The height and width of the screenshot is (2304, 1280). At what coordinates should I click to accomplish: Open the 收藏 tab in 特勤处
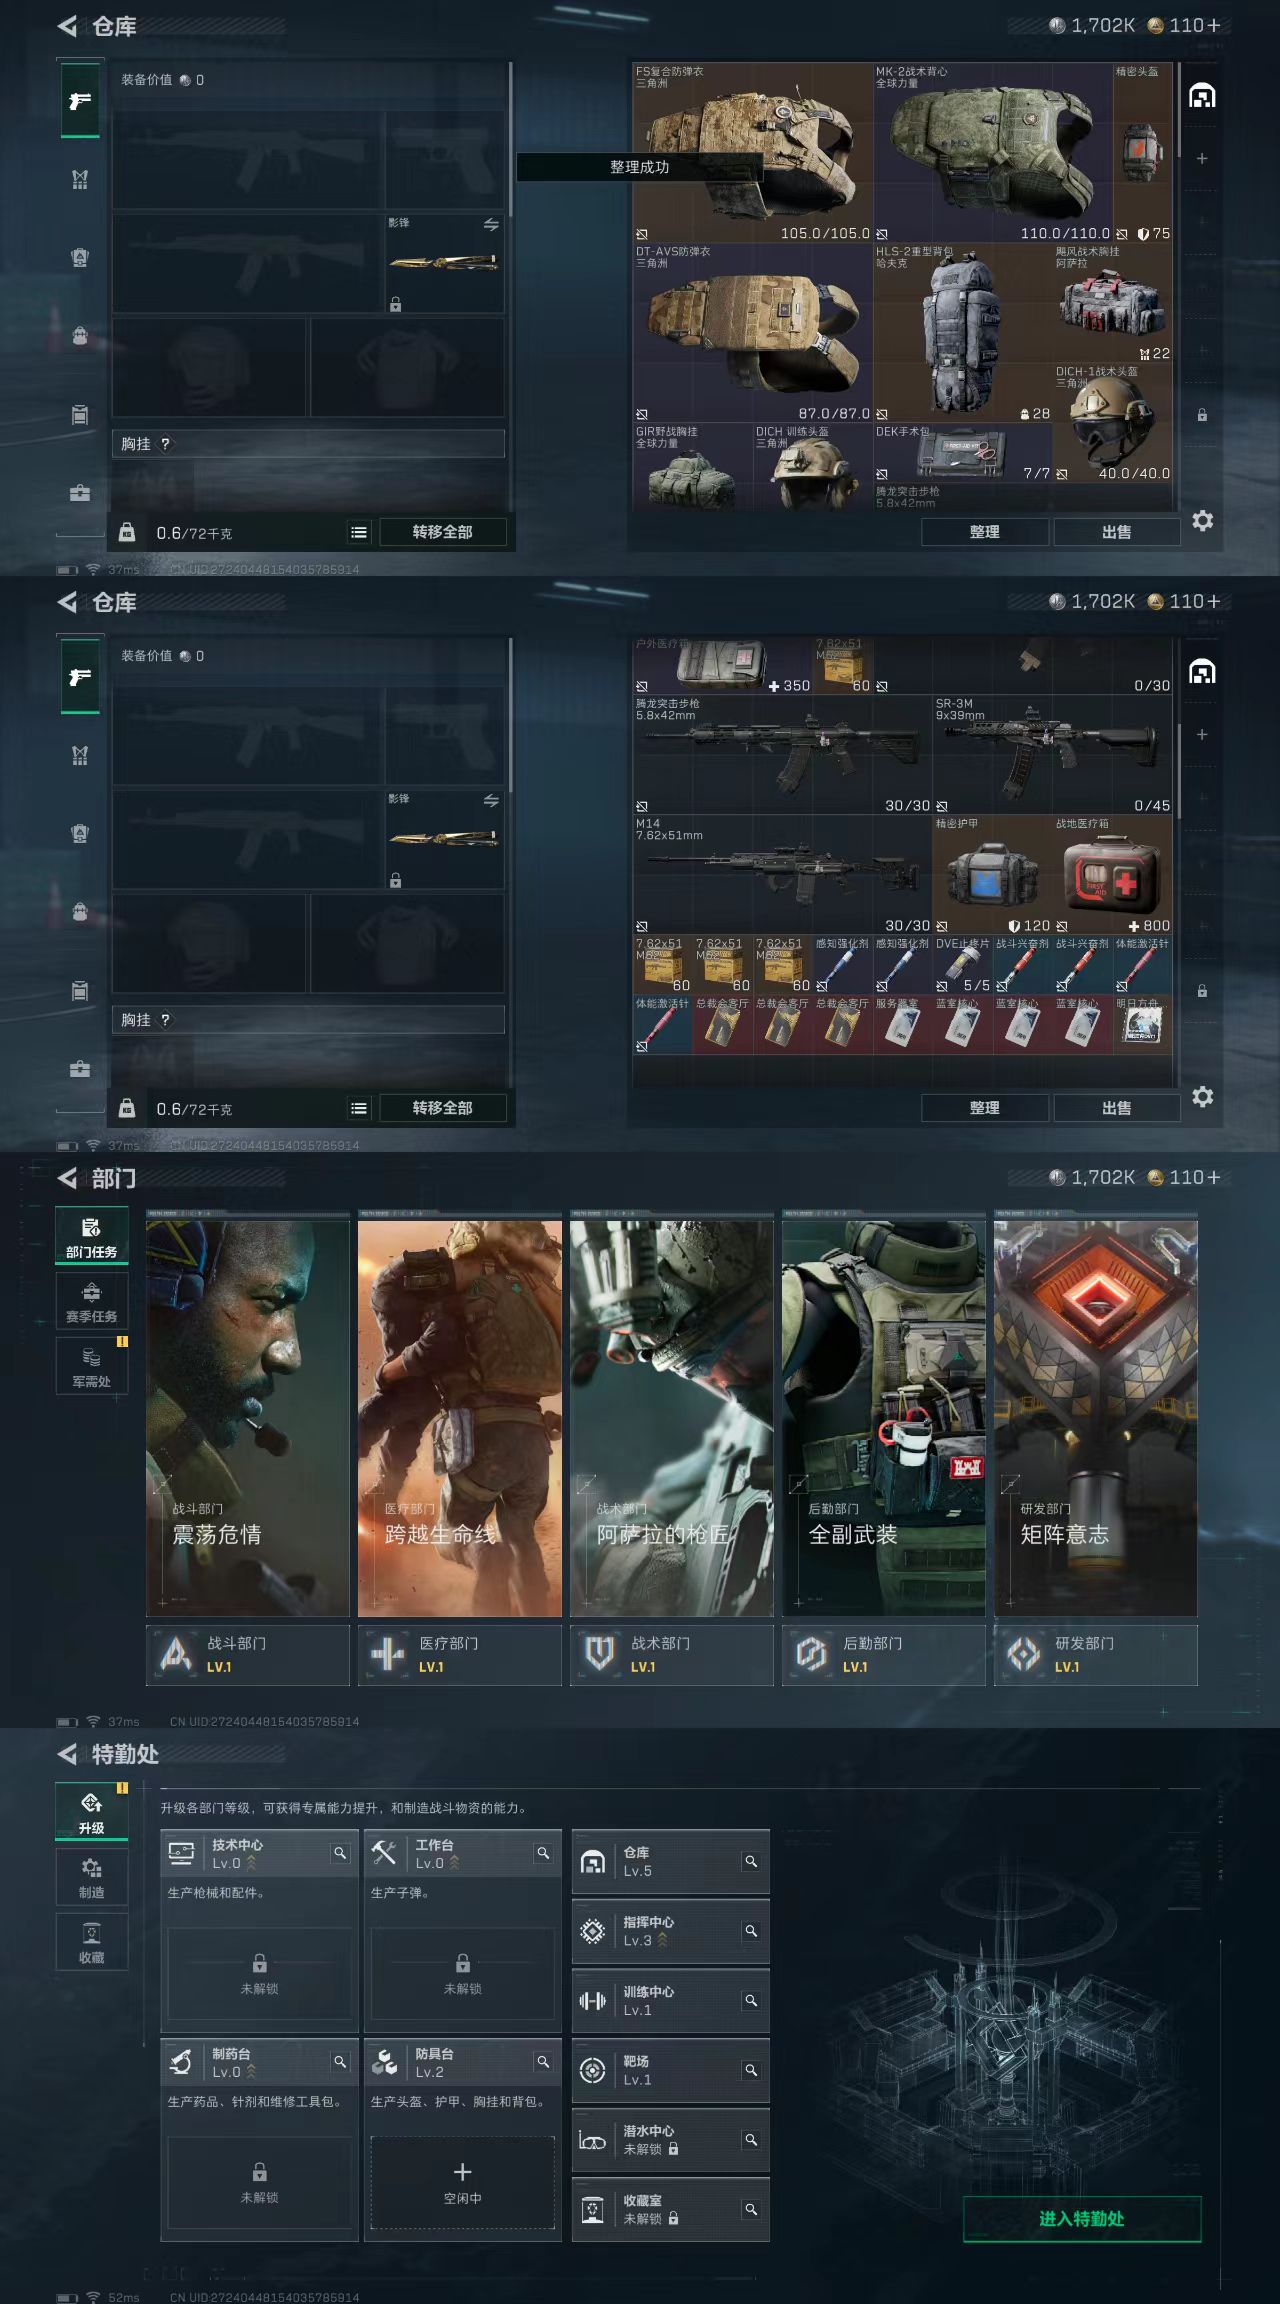pos(91,1943)
